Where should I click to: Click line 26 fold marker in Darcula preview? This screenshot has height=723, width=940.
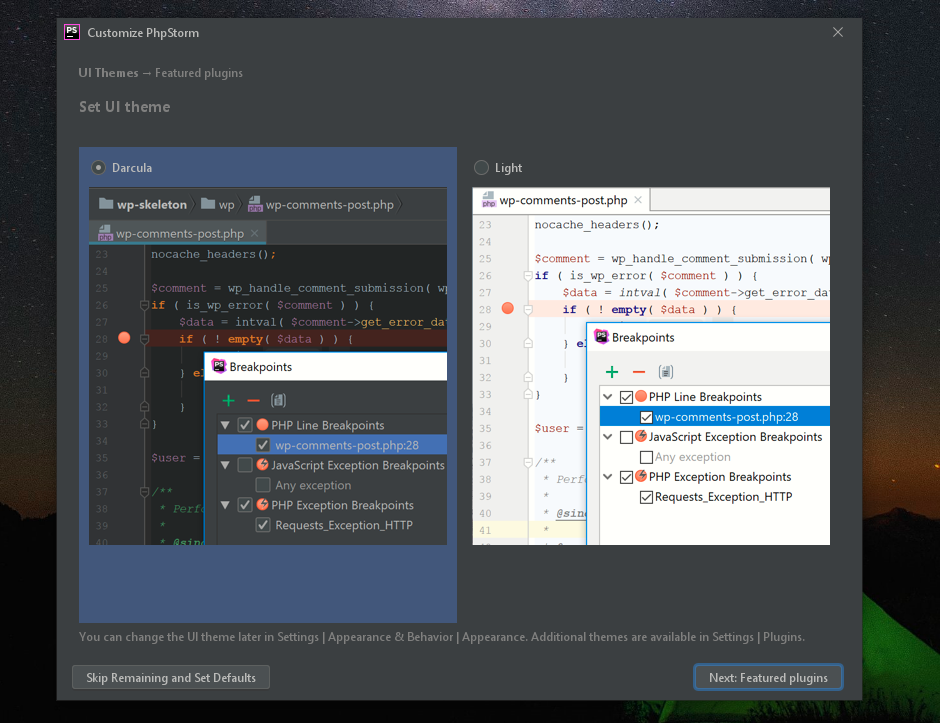click(144, 305)
